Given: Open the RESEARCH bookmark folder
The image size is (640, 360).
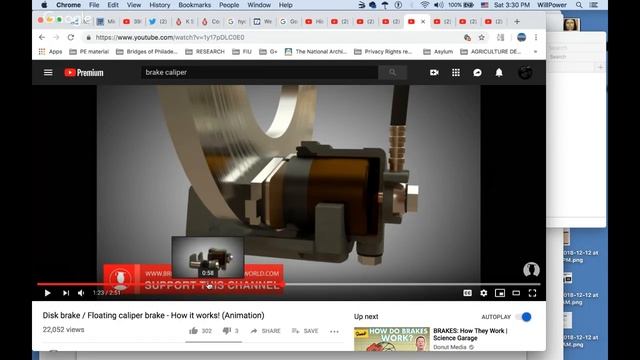Looking at the screenshot, I should click(205, 51).
